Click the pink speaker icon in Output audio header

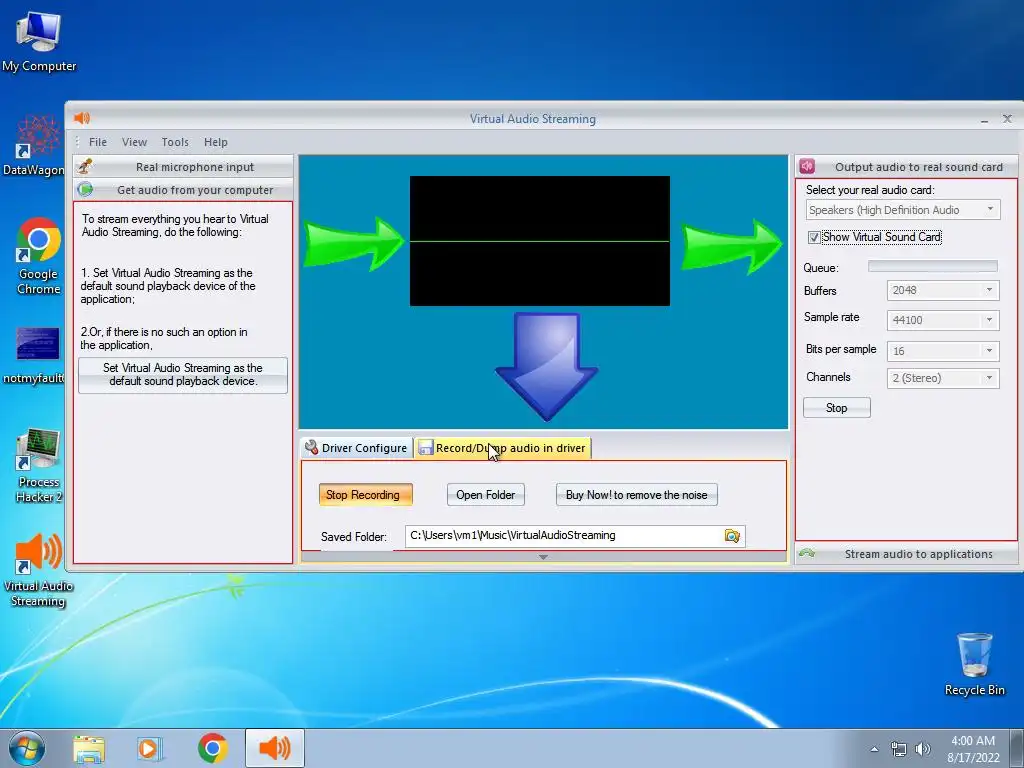[x=807, y=167]
